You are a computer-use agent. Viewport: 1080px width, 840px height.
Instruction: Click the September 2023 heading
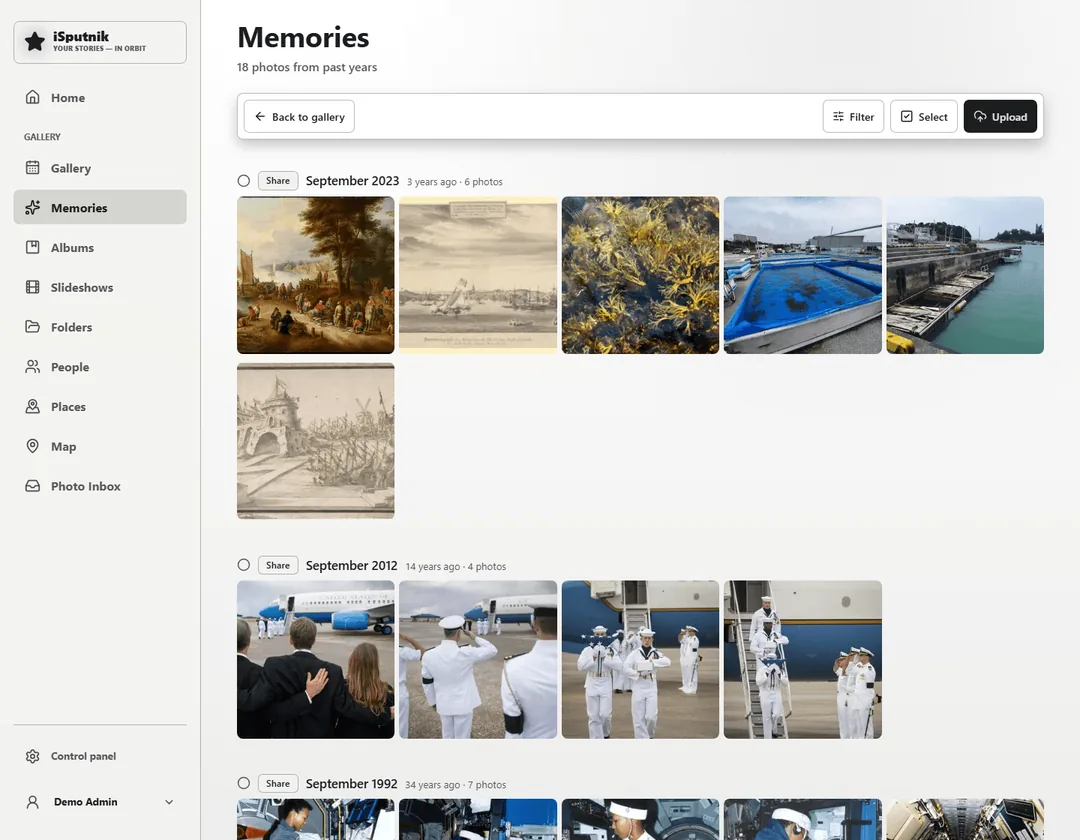352,180
